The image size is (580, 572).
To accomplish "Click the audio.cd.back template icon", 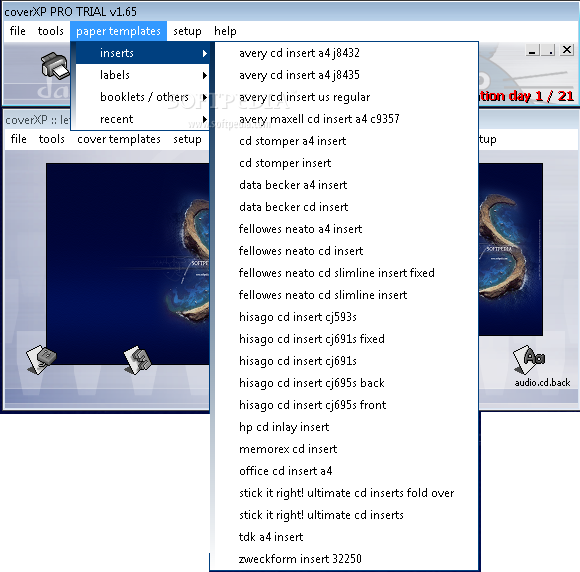I will (530, 360).
